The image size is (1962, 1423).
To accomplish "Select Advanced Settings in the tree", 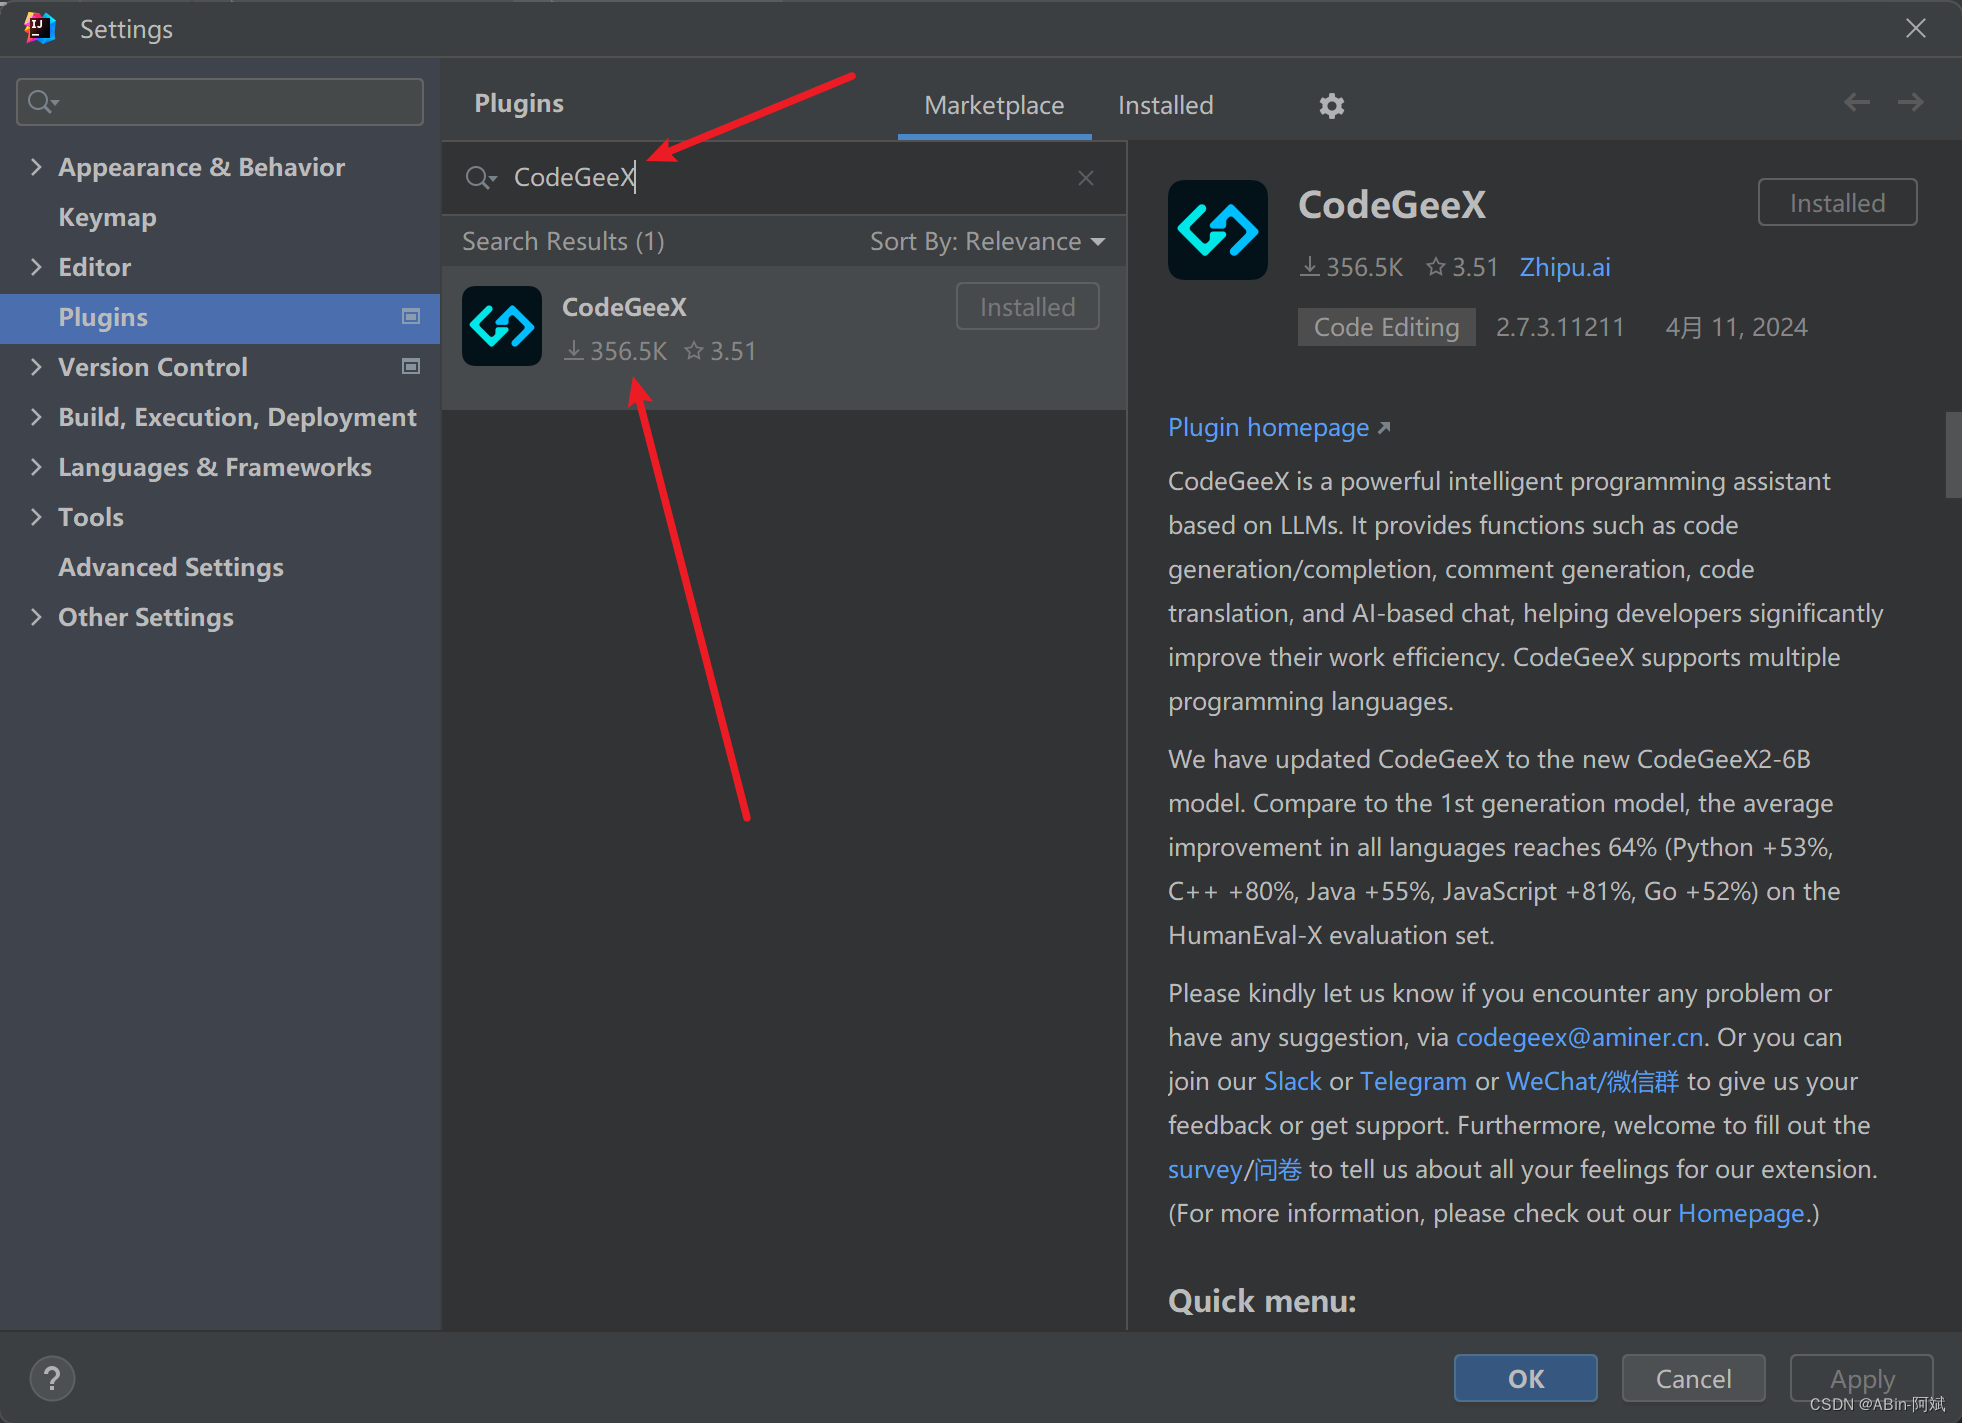I will coord(171,567).
